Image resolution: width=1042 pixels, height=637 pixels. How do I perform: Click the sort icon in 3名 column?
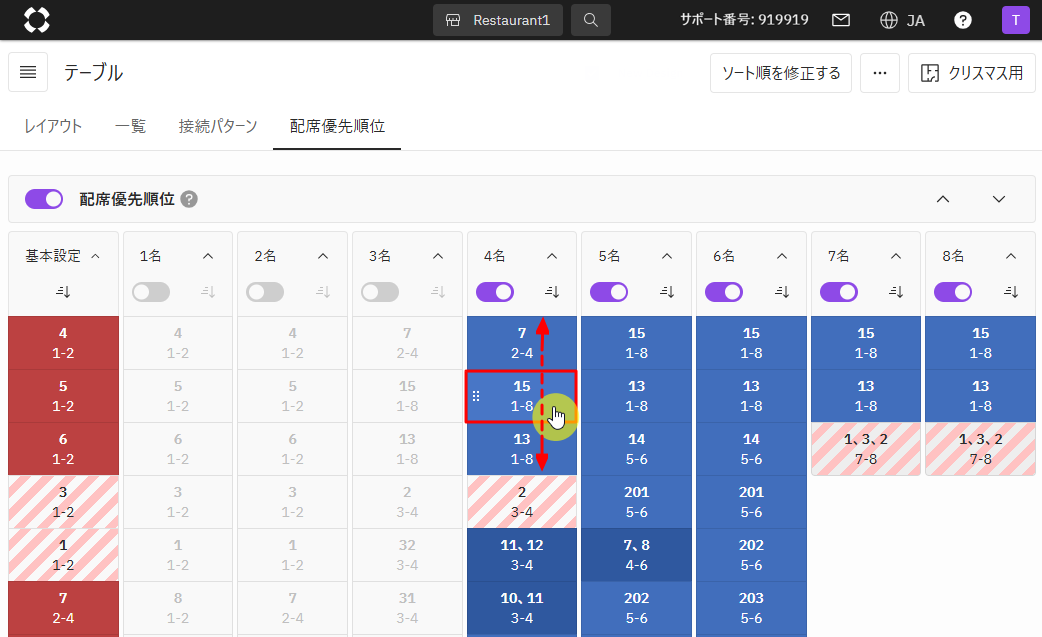438,292
